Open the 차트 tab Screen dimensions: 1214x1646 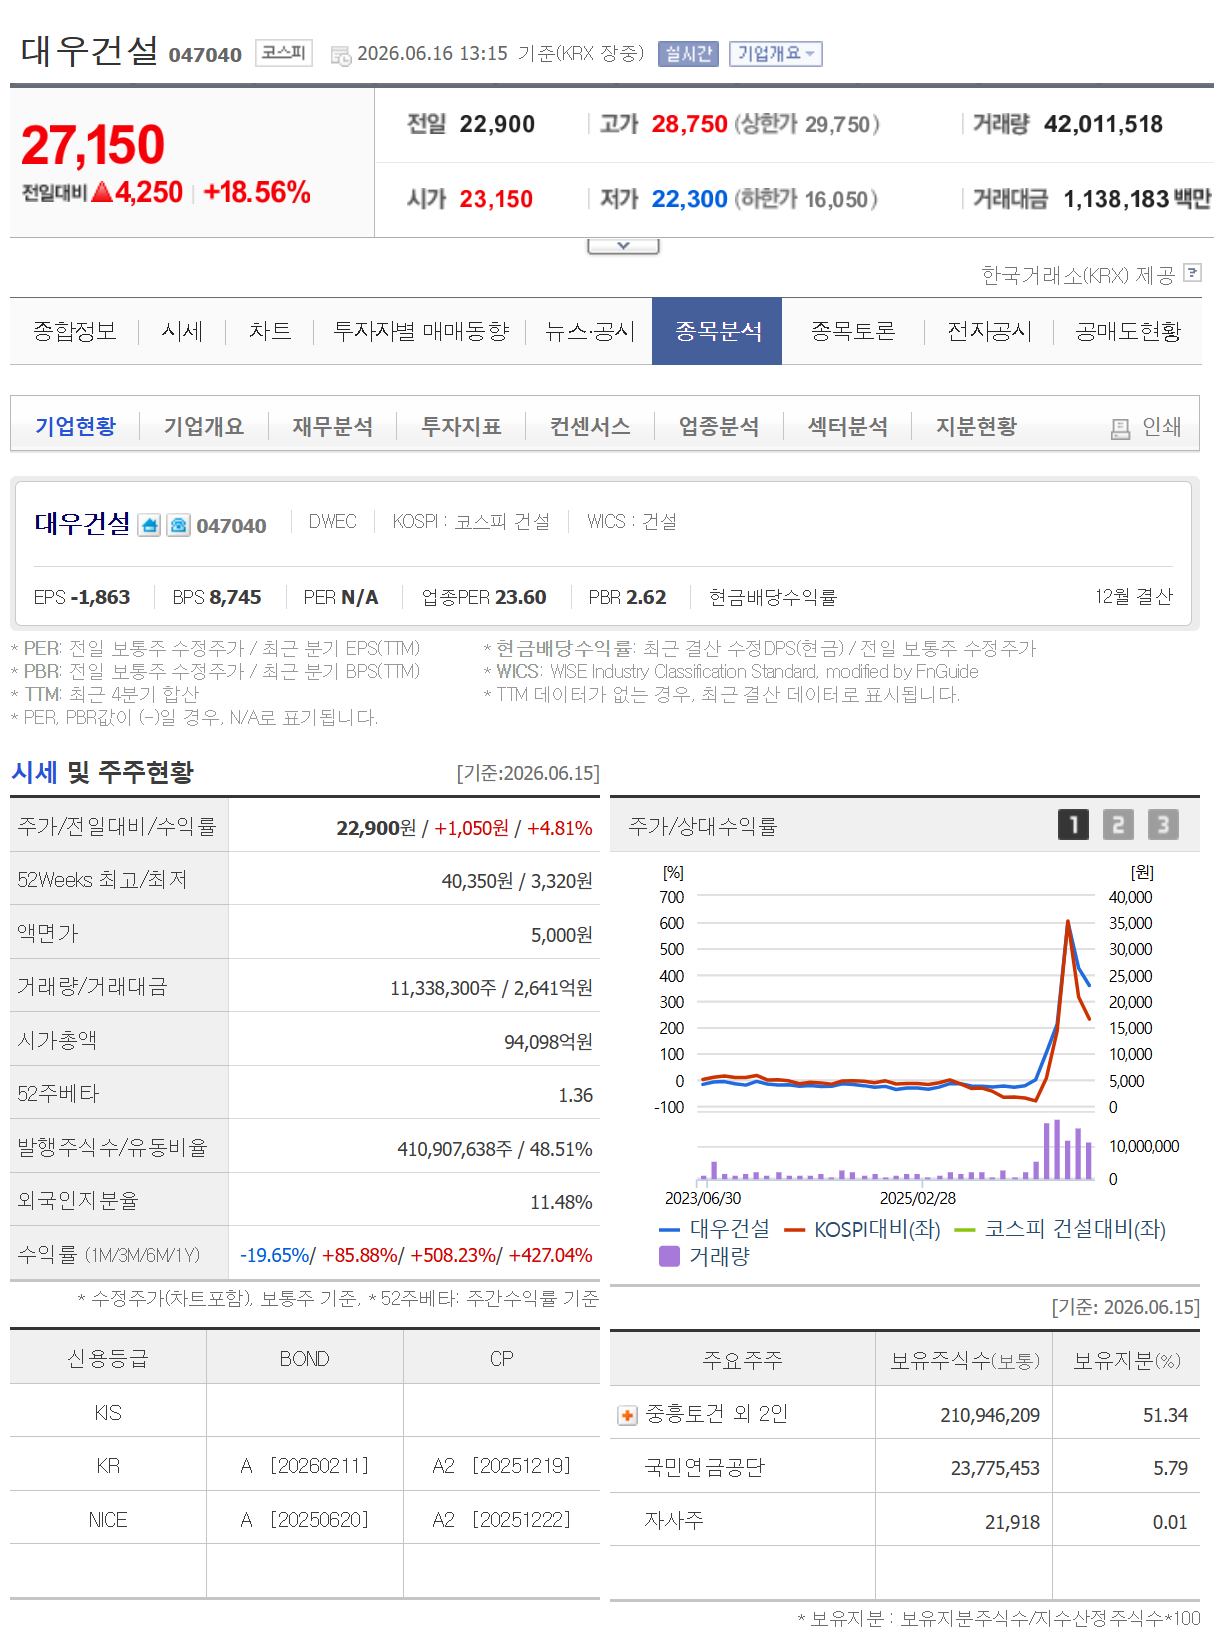tap(270, 331)
